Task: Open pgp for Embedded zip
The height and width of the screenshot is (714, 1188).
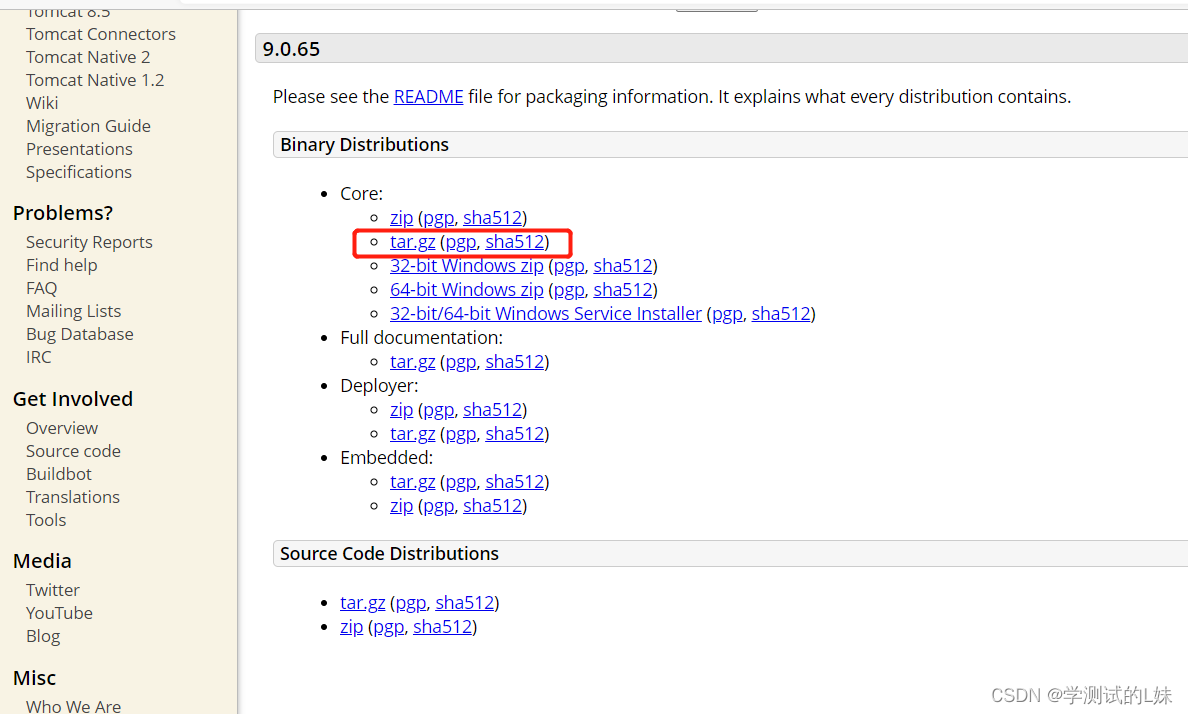Action: click(439, 506)
